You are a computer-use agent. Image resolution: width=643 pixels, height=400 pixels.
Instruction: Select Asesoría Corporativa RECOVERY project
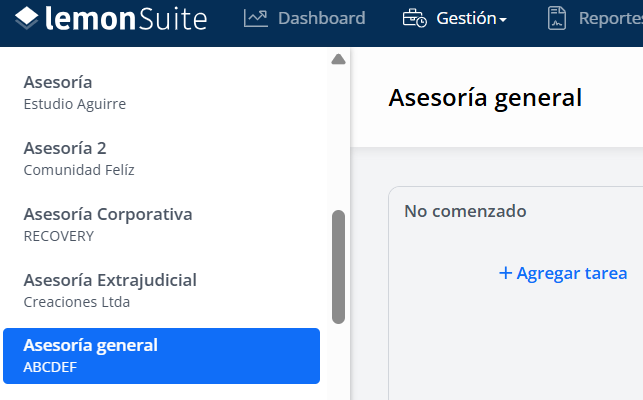pos(161,225)
